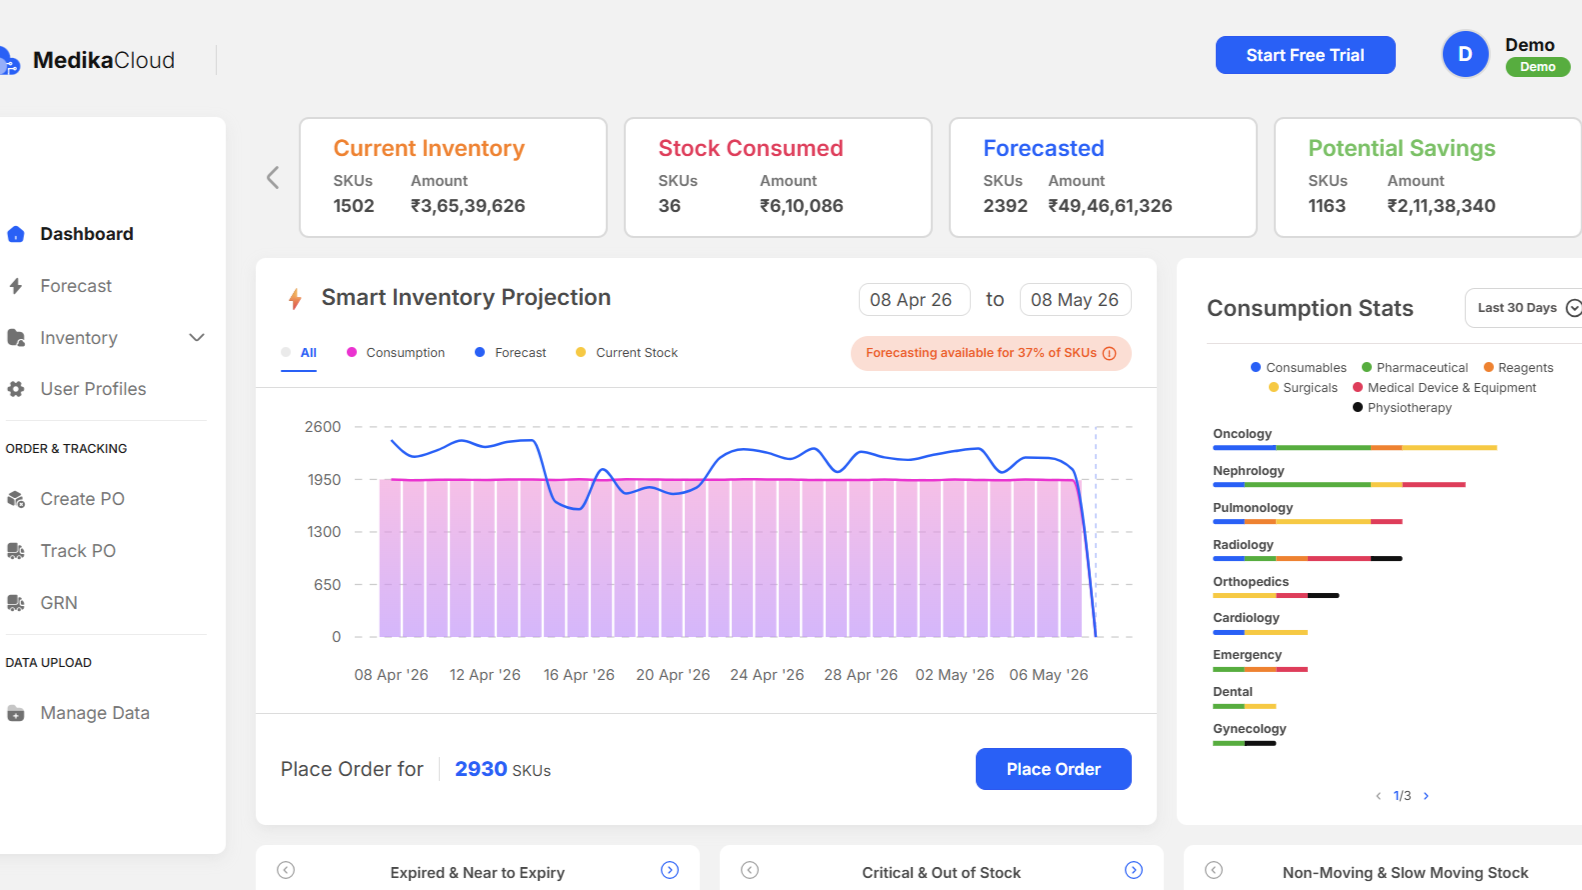Go to previous summary cards with left chevron

coord(273,178)
